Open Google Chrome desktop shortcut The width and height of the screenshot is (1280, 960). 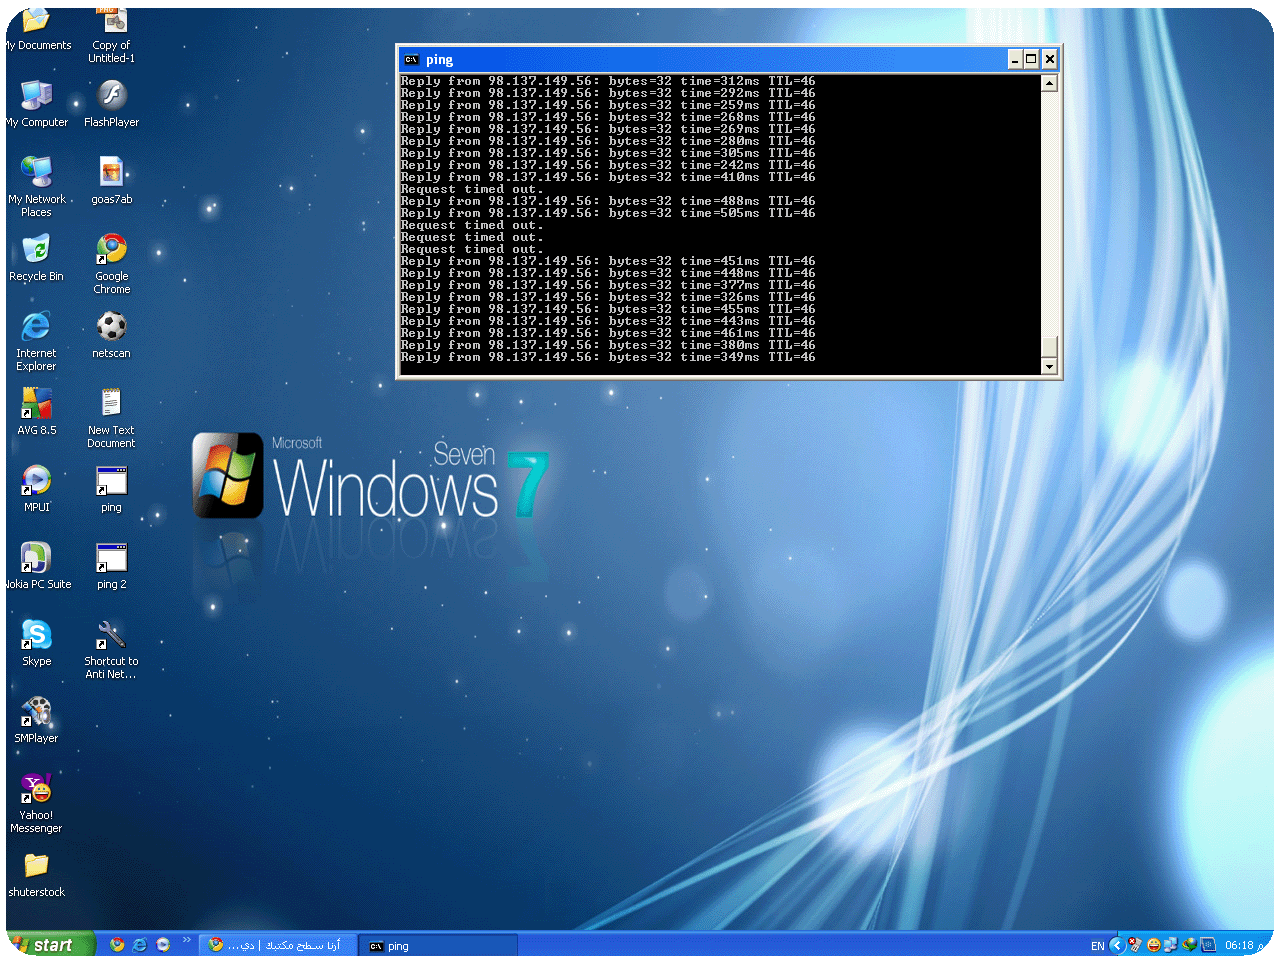point(111,249)
